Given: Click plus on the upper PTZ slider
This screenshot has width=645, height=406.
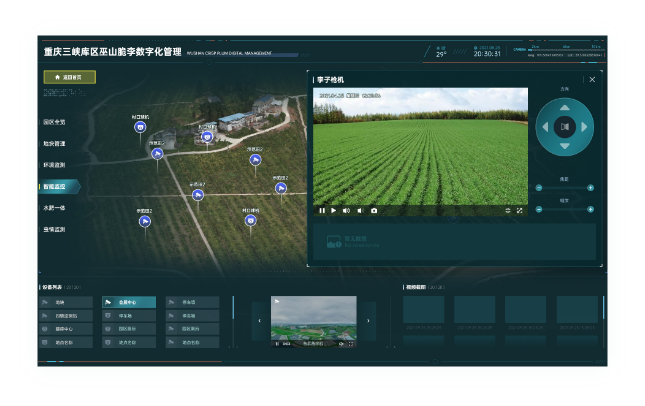Looking at the screenshot, I should [590, 188].
